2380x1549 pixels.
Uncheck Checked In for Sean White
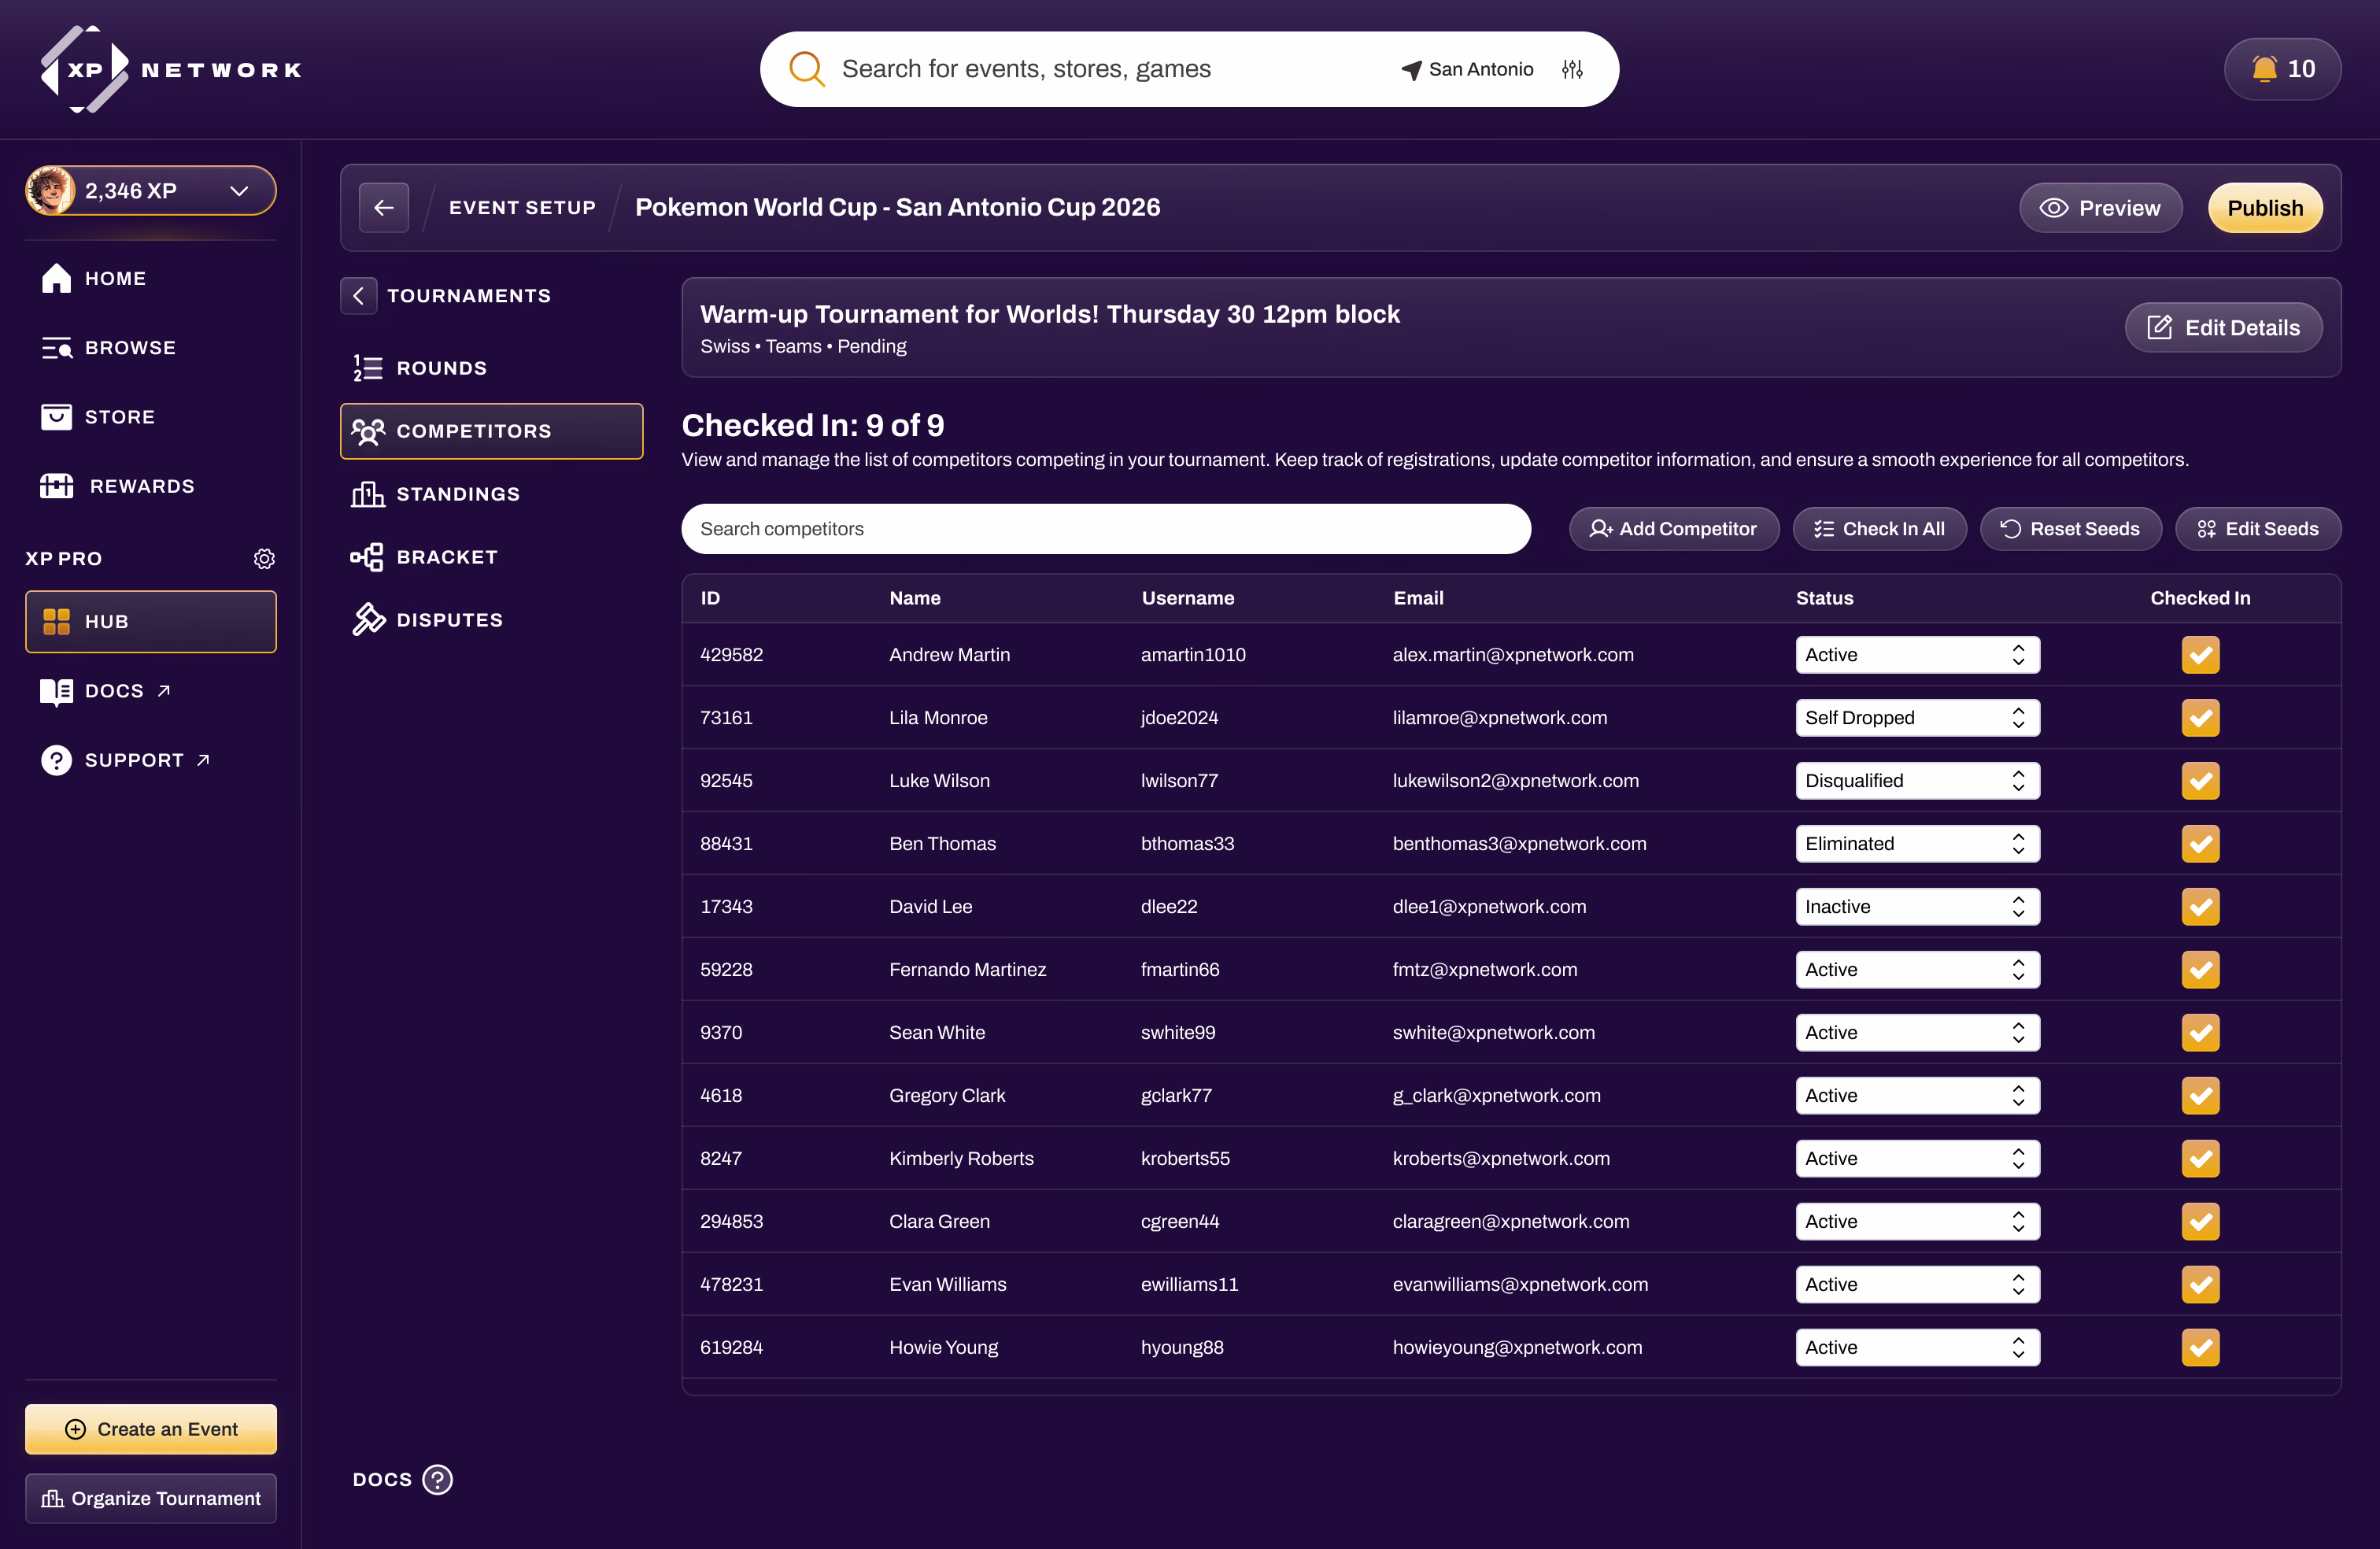(2200, 1032)
